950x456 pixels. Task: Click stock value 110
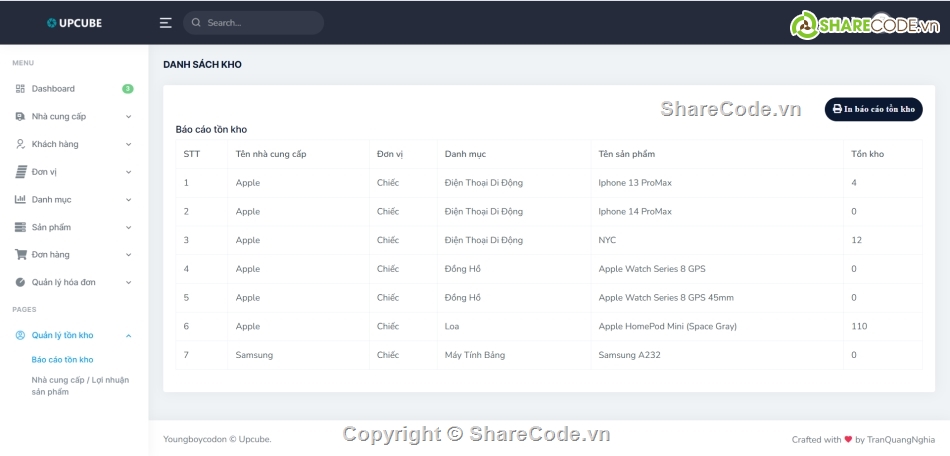[859, 326]
